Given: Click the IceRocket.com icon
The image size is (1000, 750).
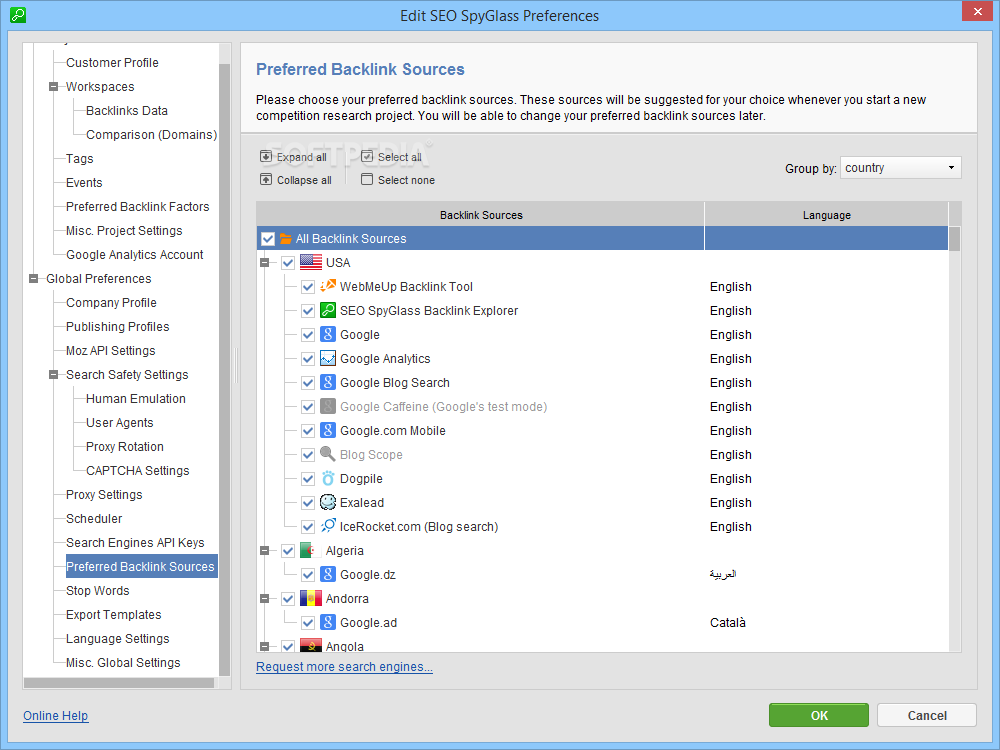Looking at the screenshot, I should (x=328, y=526).
